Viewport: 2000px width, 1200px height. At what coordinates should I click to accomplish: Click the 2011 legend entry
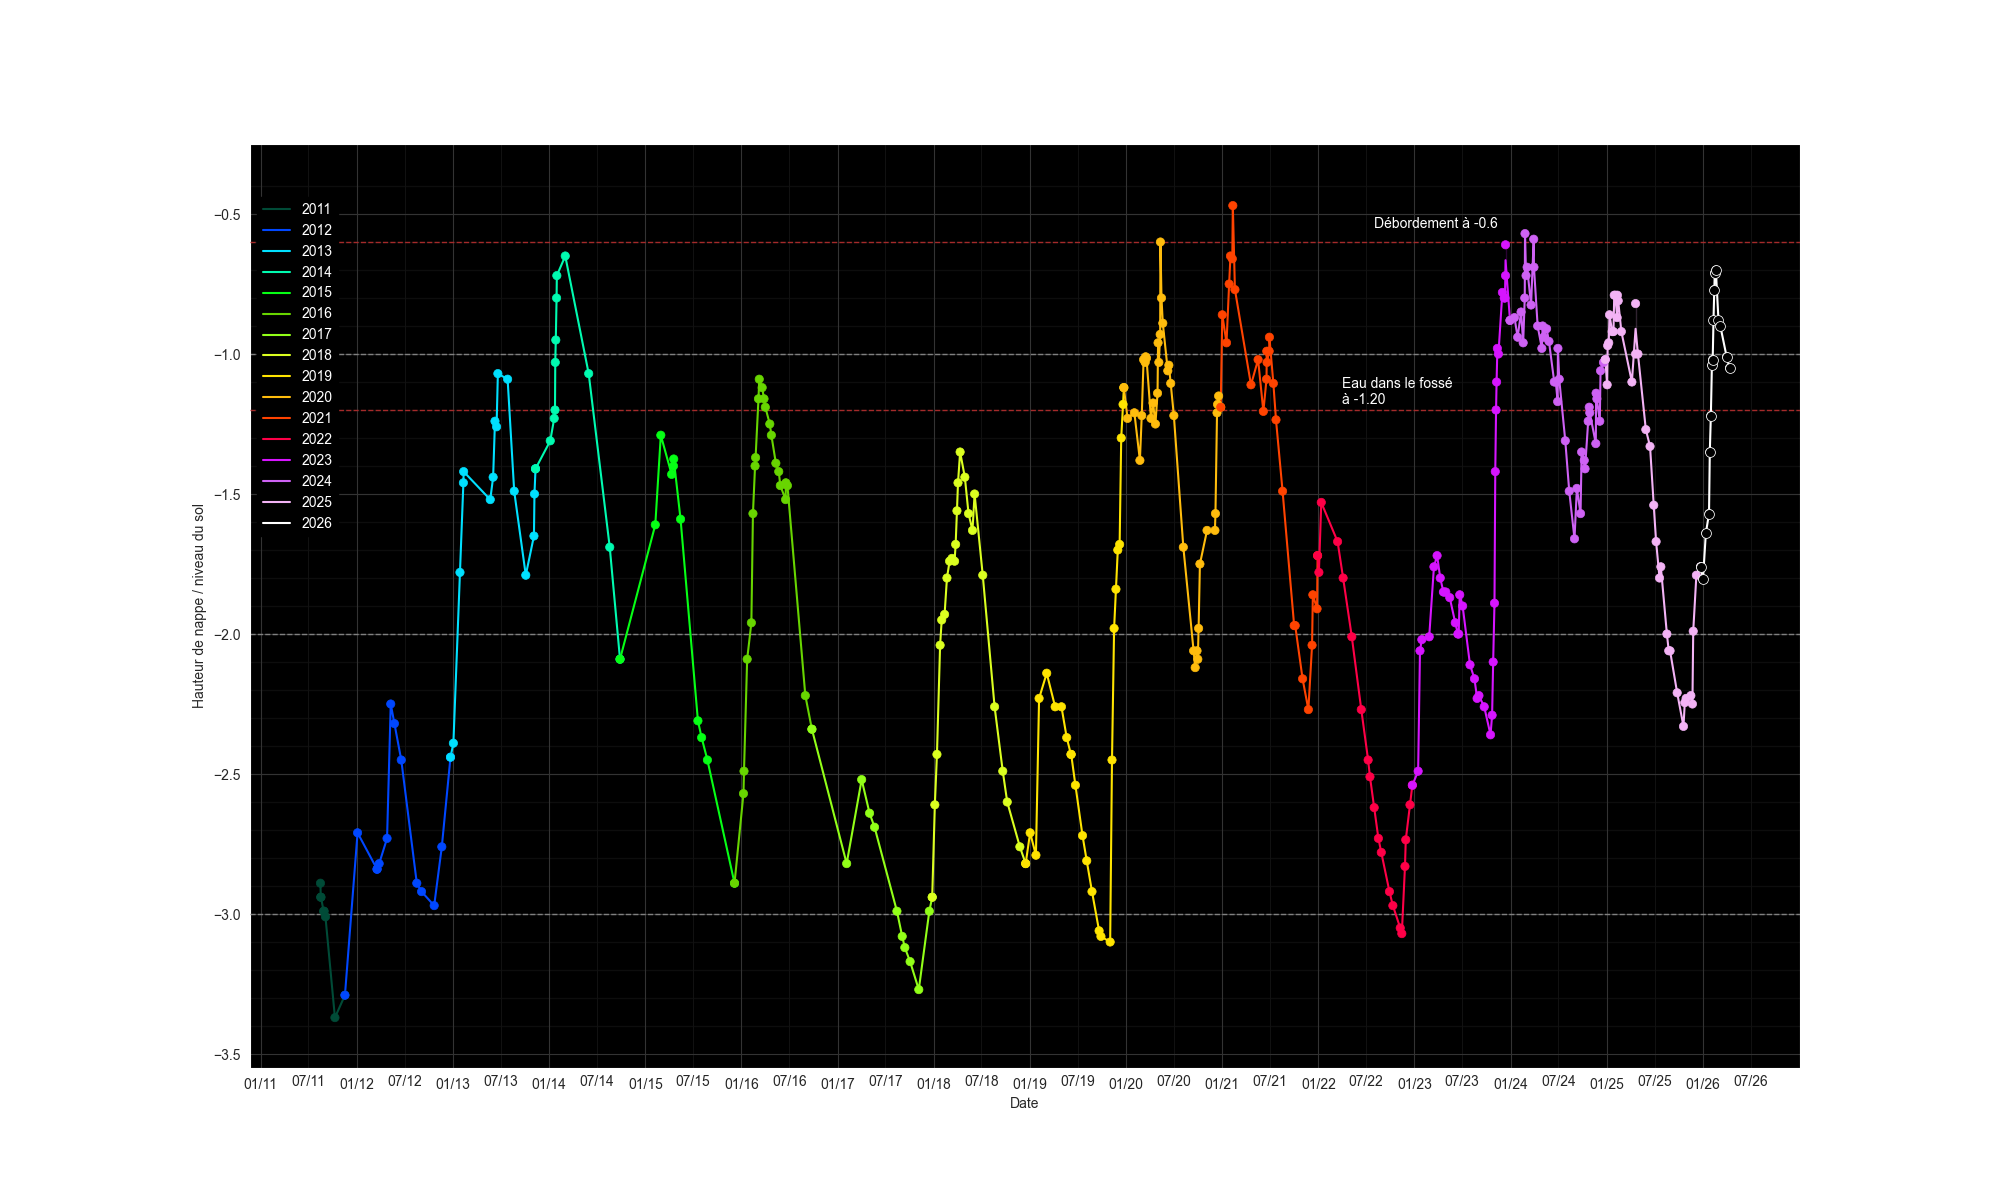297,210
